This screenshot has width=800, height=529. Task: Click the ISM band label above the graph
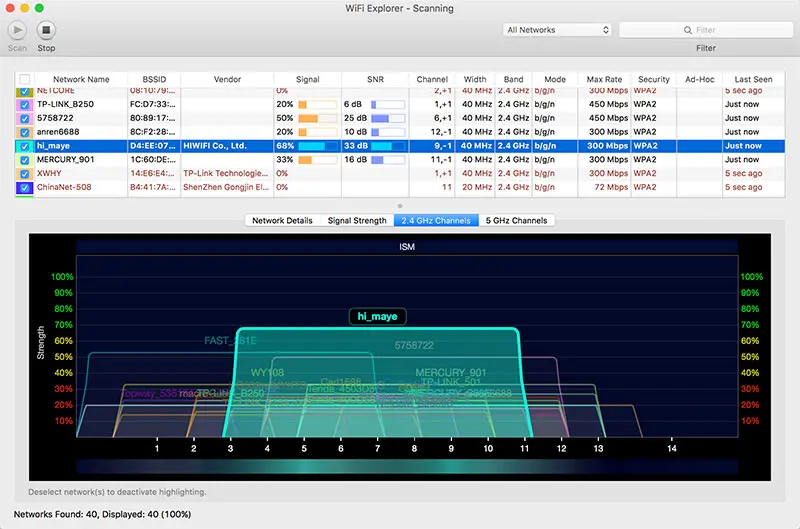(407, 247)
